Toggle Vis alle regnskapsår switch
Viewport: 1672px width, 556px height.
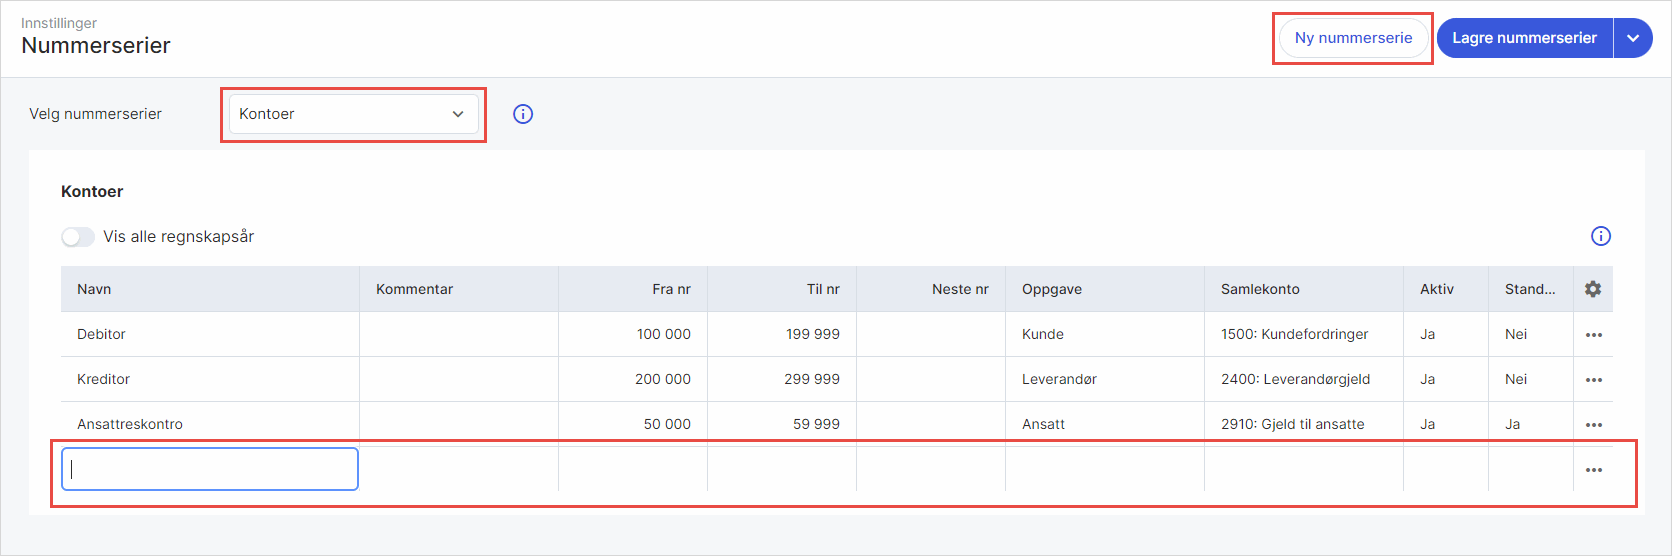pos(78,237)
